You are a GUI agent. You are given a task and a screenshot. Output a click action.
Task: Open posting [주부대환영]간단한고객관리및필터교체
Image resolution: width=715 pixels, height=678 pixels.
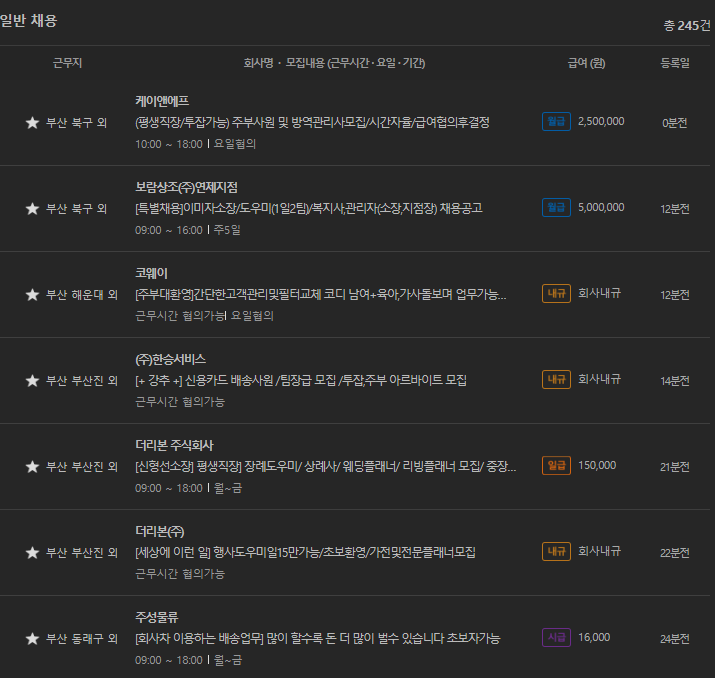[x=321, y=295]
